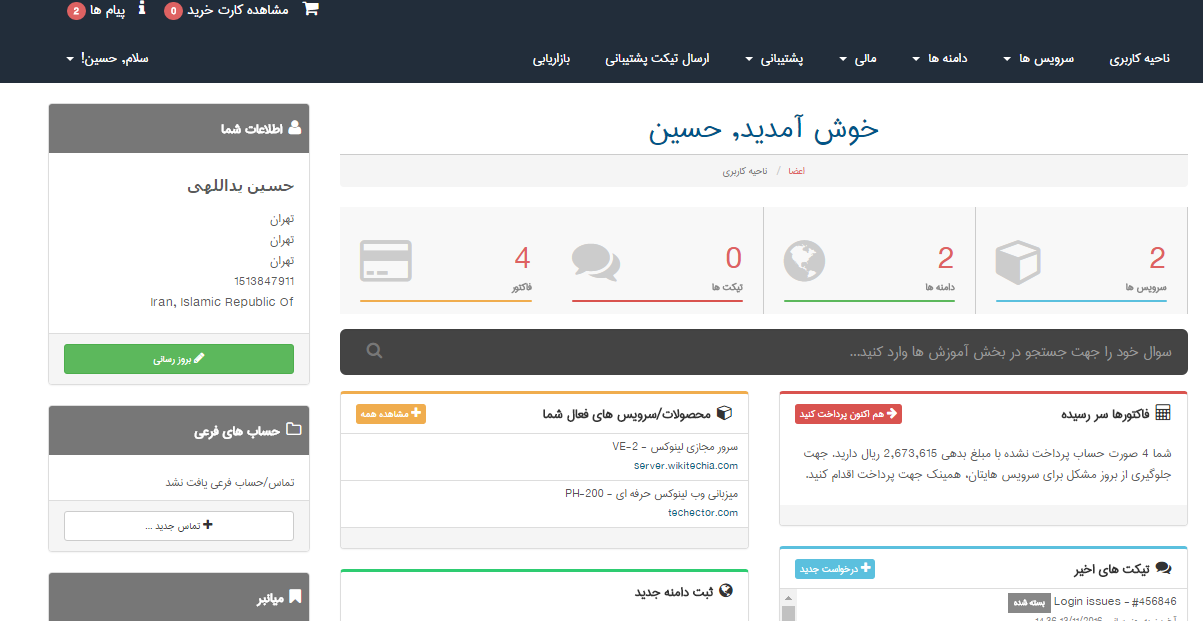Click blue درخواست جدید button

[835, 569]
